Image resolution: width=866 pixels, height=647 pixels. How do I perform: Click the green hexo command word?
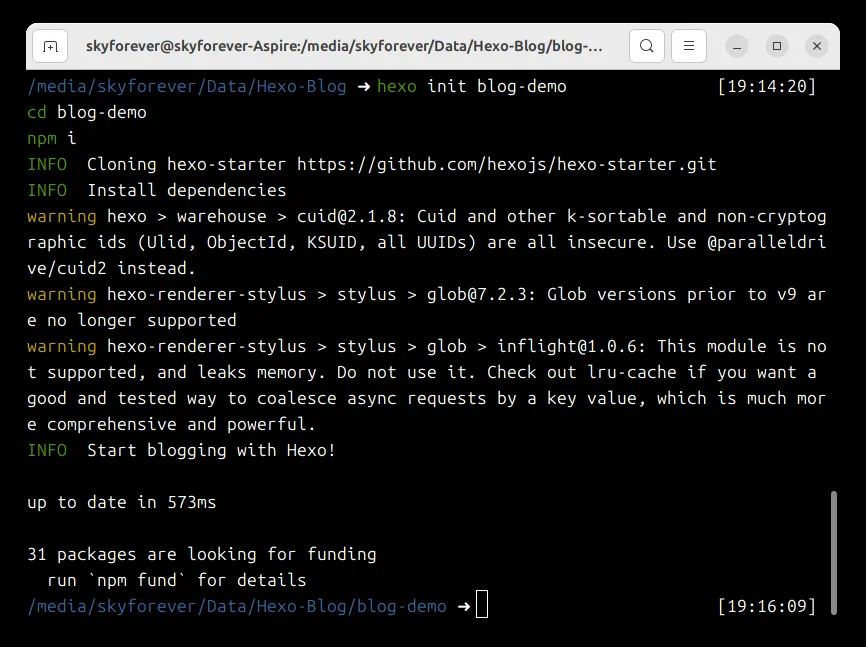click(397, 86)
